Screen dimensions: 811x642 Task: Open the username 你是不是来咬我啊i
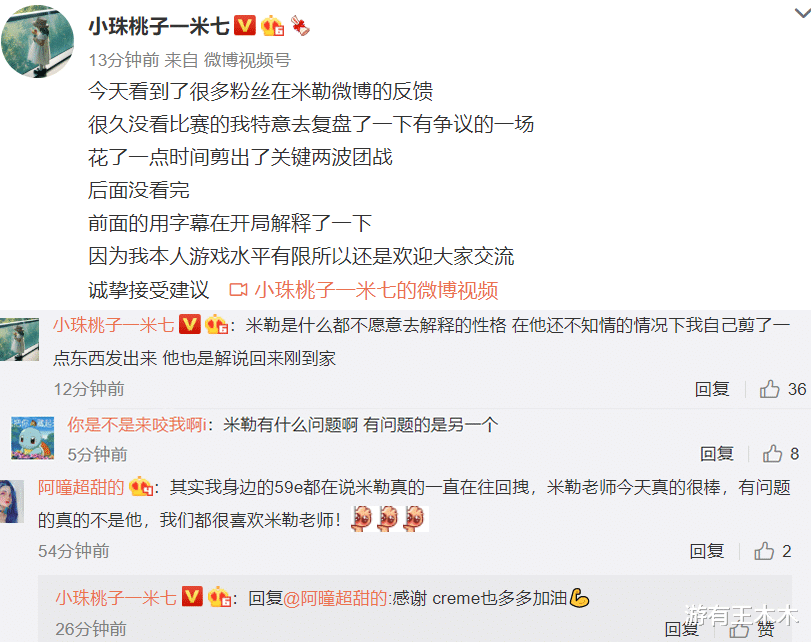pos(137,425)
